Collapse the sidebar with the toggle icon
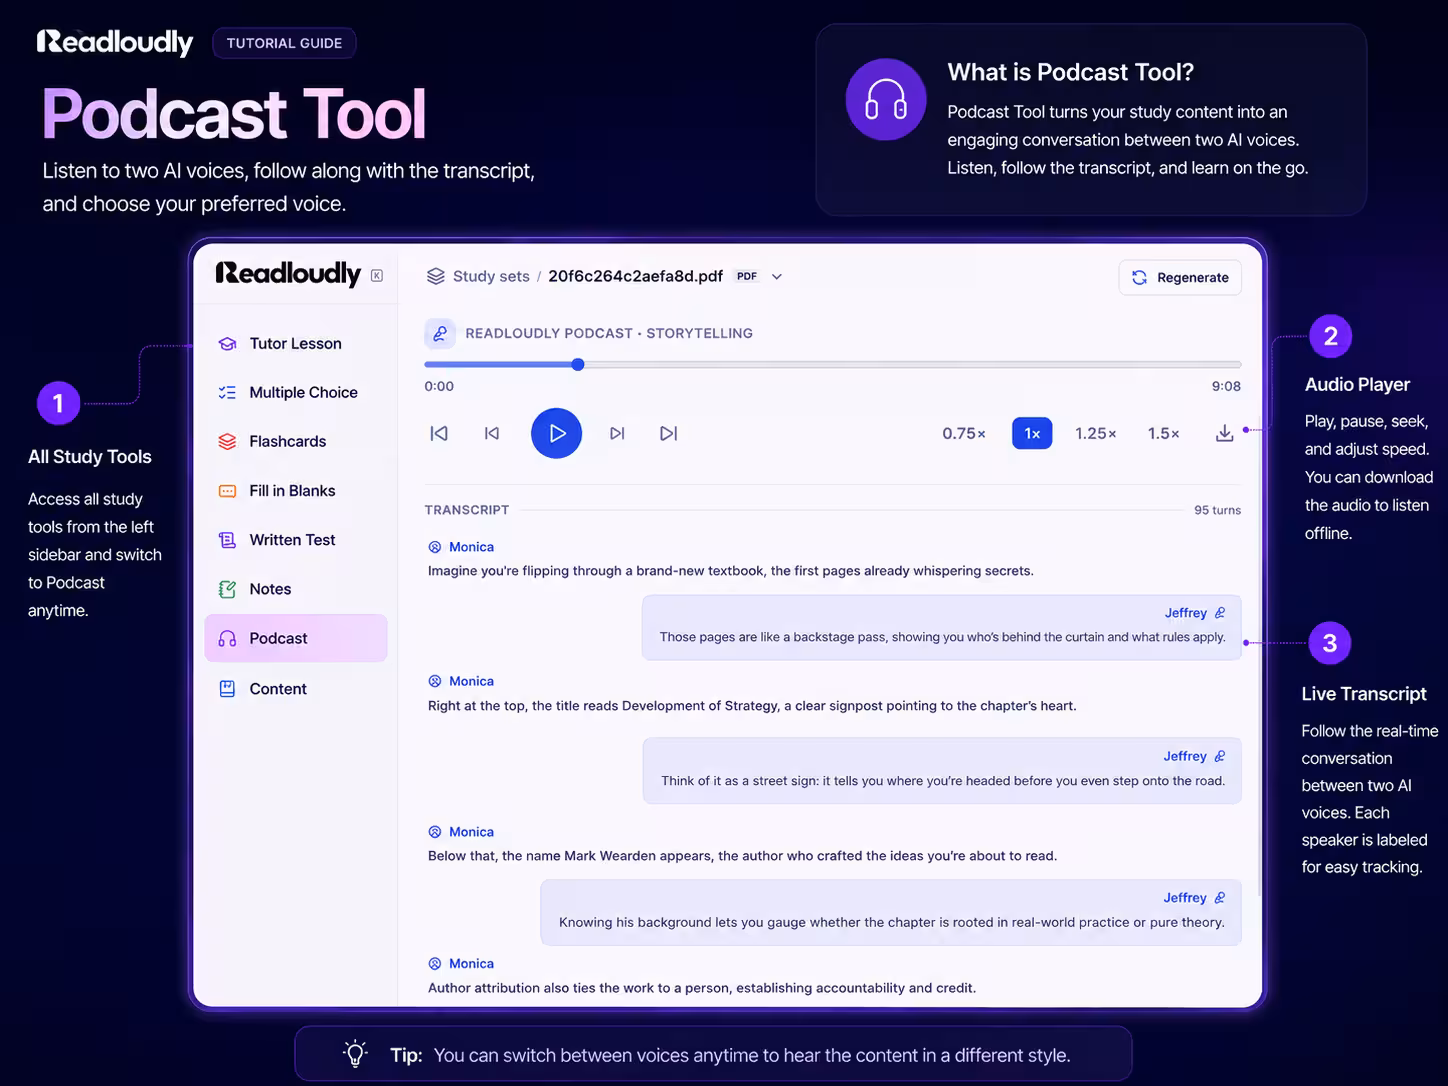 [x=377, y=276]
